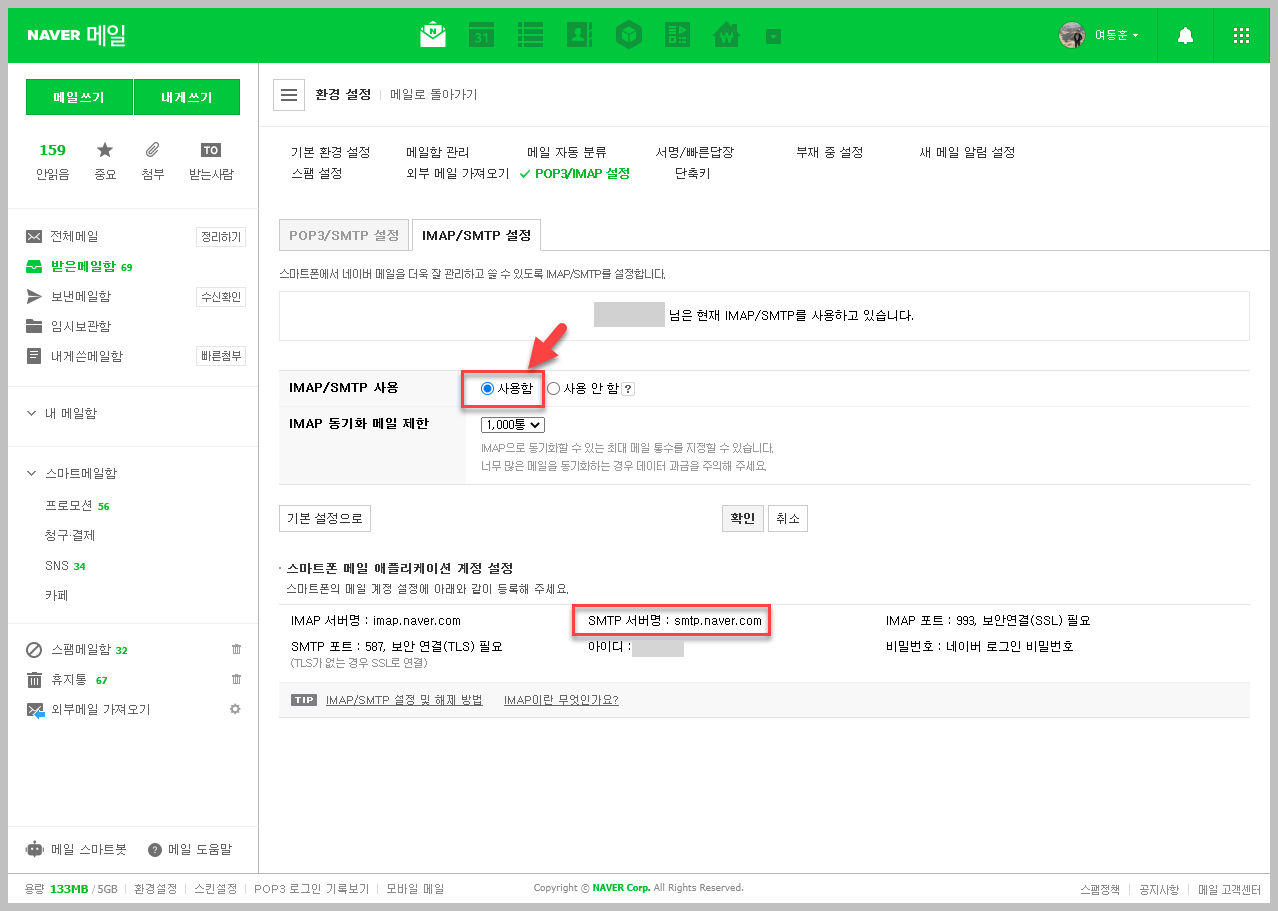Empty 휴지통 using its trash icon
Screen dimensions: 1278x911
point(236,680)
